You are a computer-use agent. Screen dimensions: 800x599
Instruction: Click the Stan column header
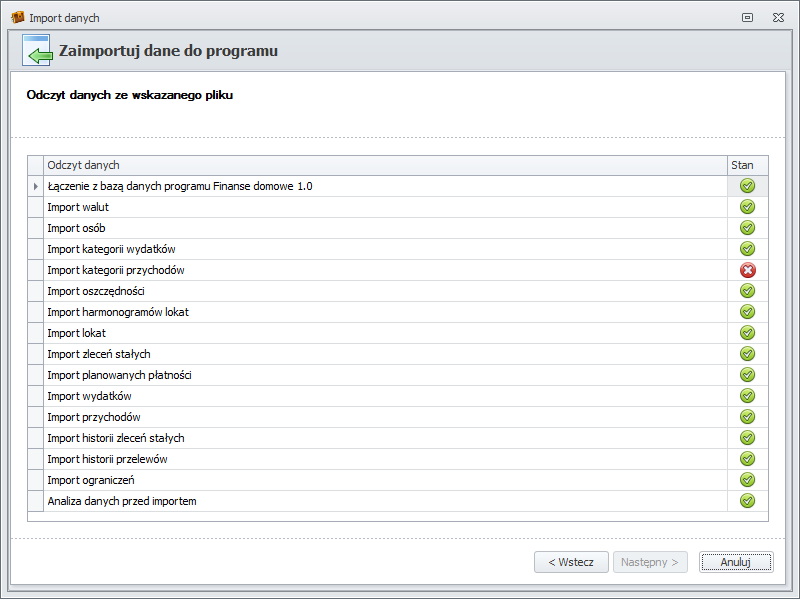click(x=742, y=165)
